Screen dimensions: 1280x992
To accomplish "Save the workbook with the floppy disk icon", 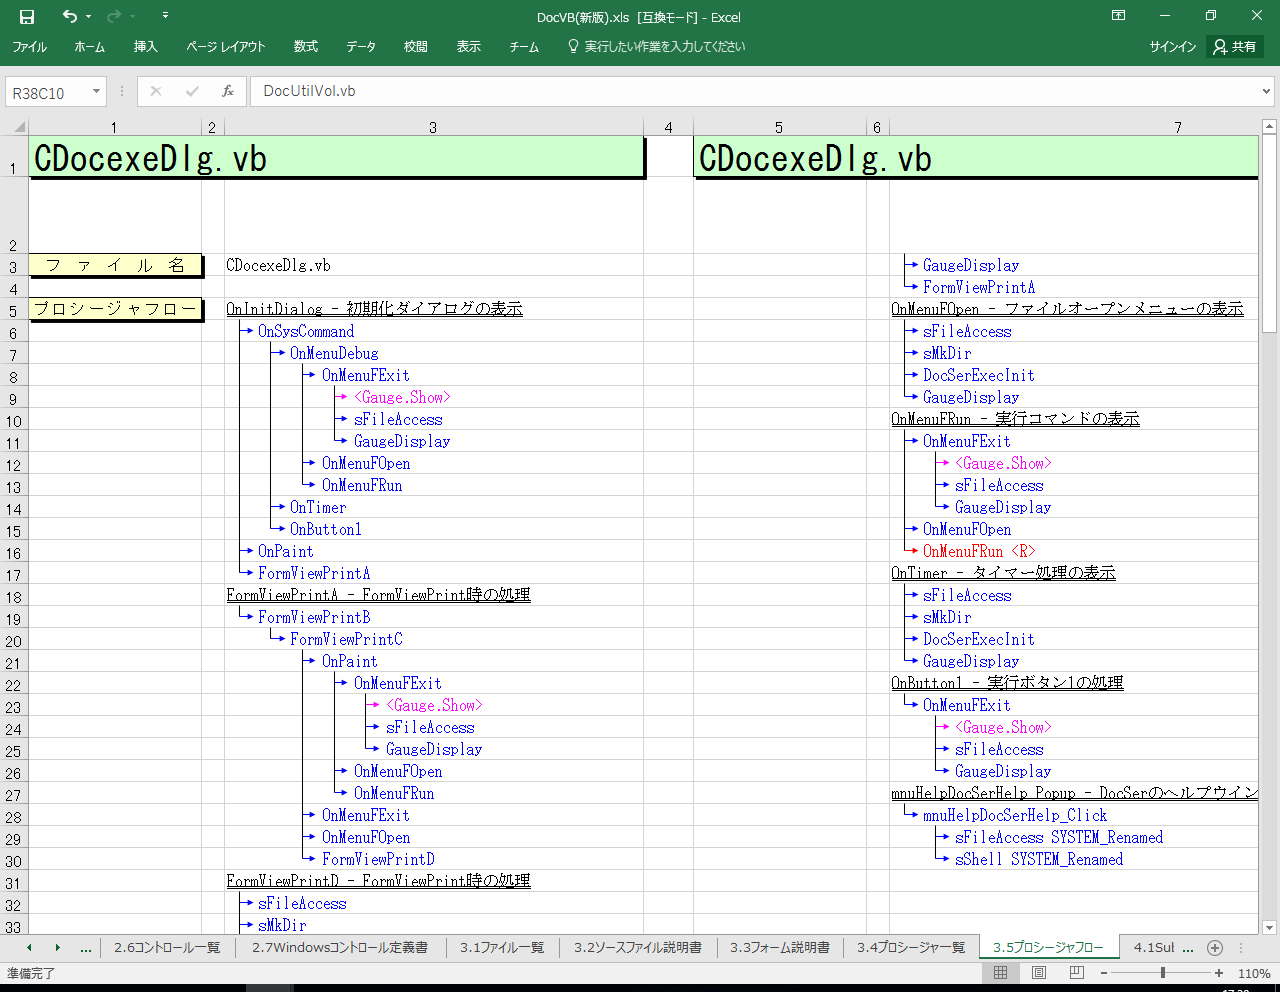I will pos(27,16).
